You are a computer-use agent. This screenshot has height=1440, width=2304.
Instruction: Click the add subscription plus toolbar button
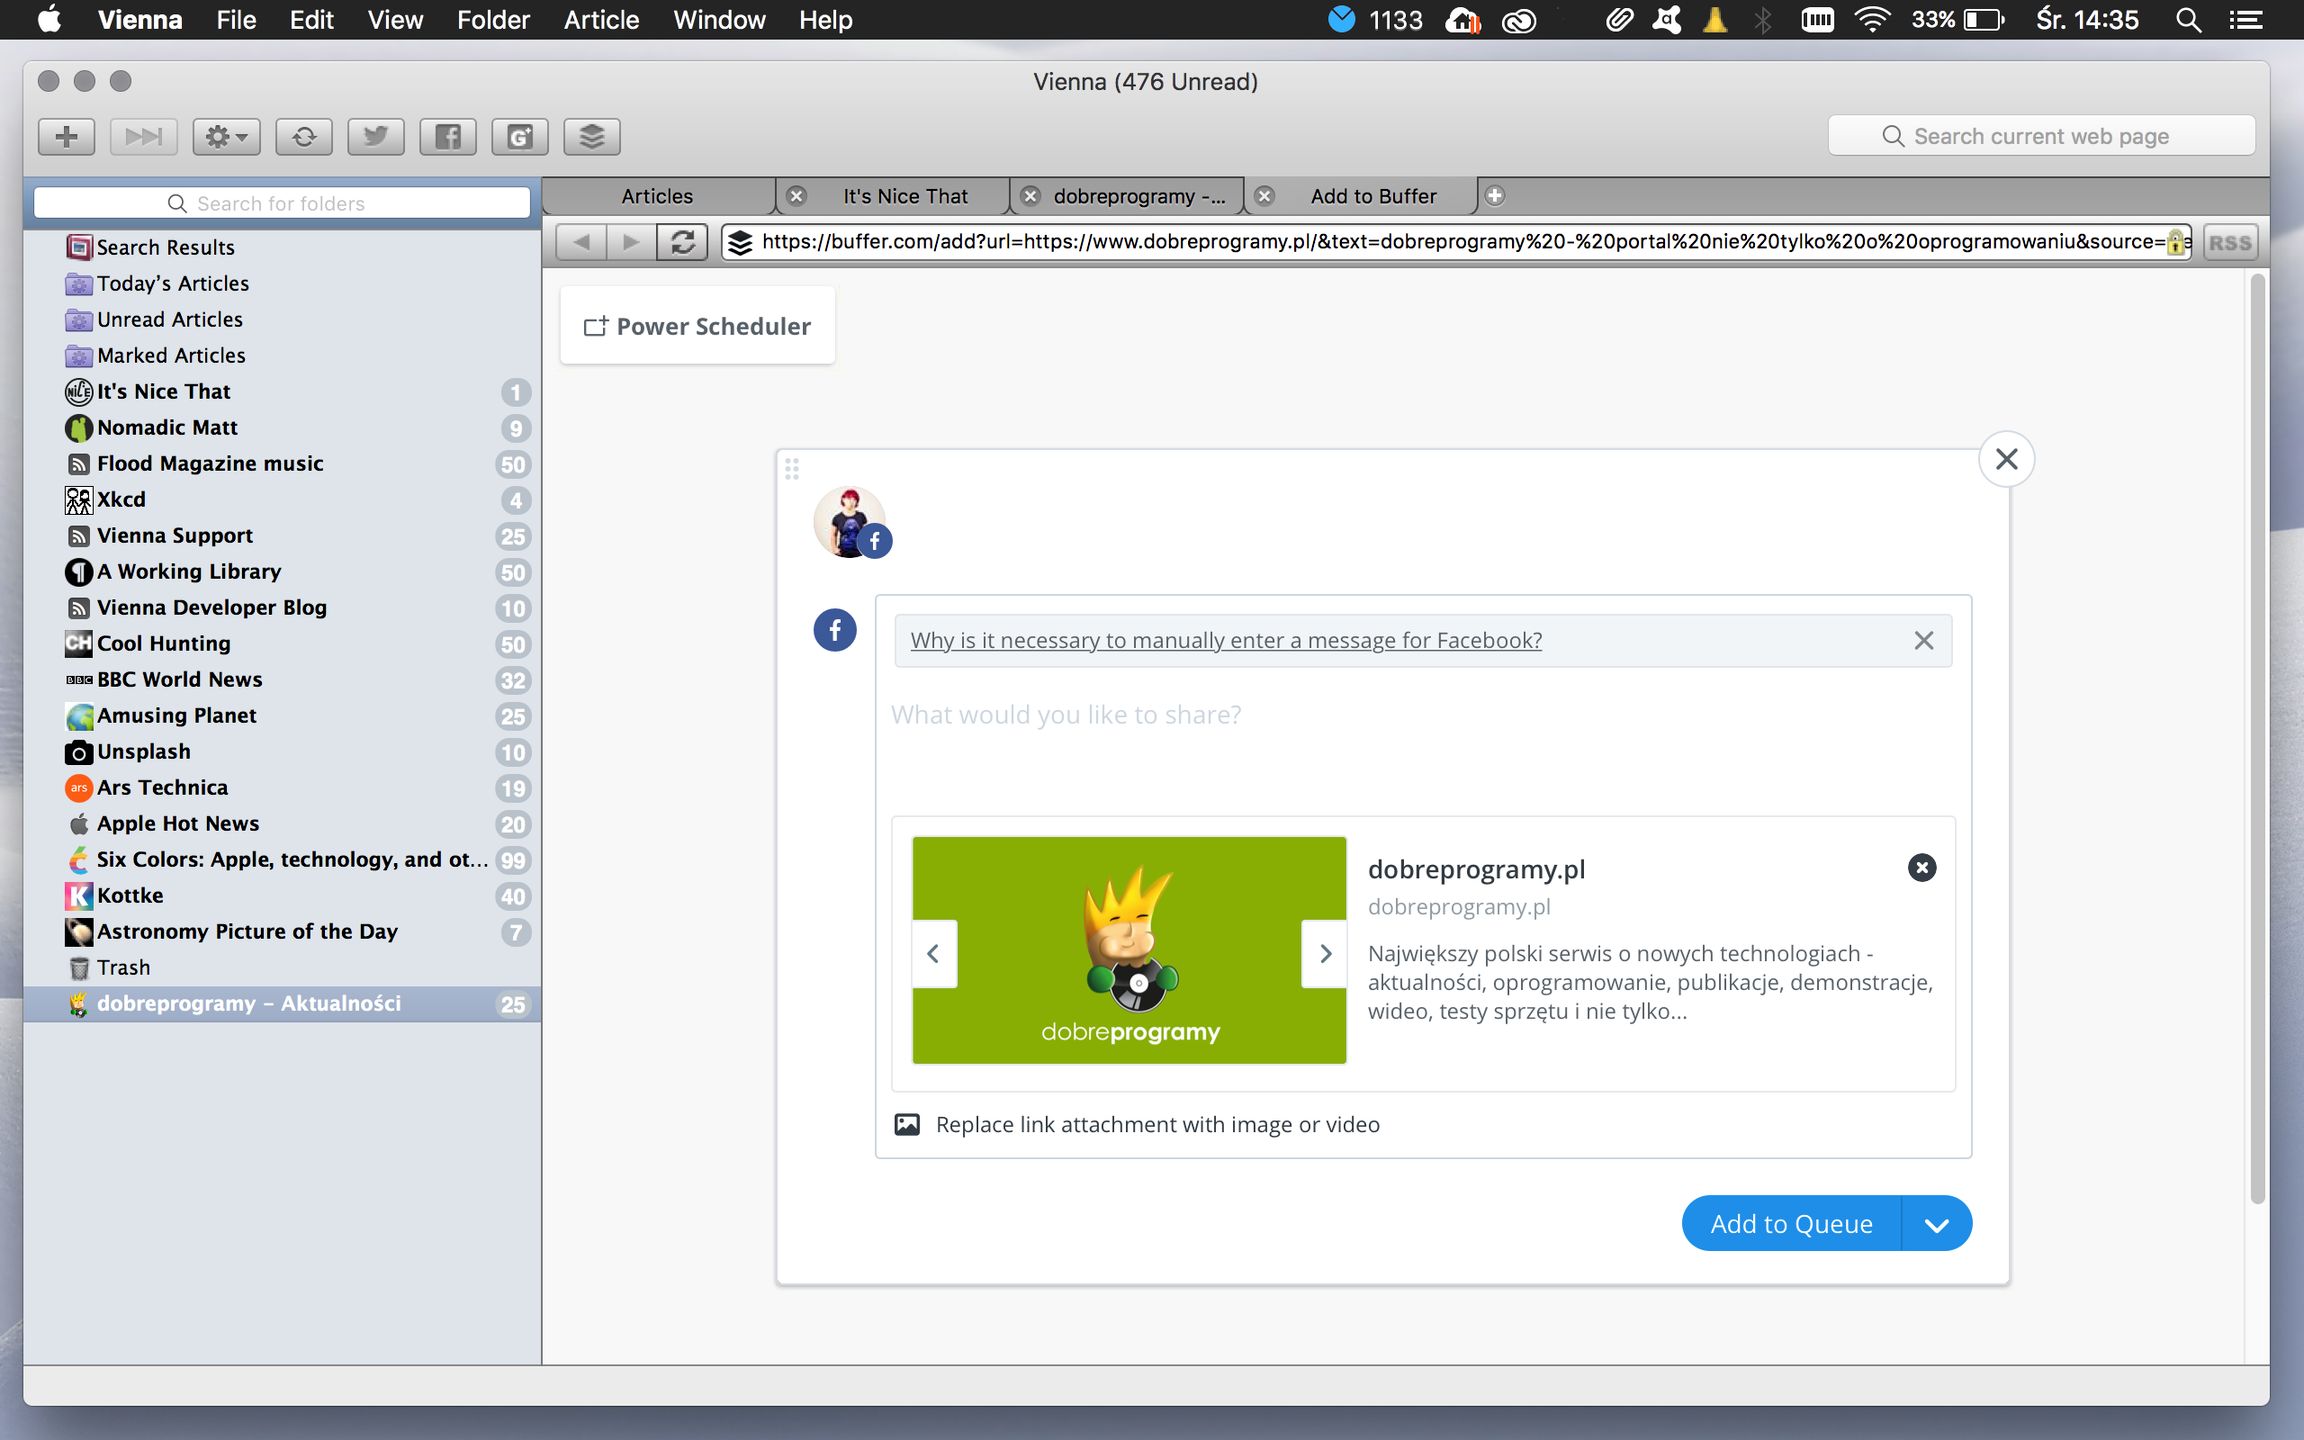click(66, 136)
